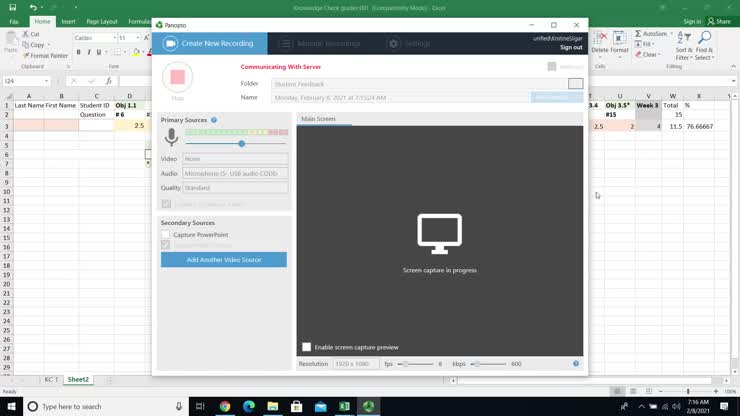Switch to the Main Screen tab
Image resolution: width=740 pixels, height=416 pixels.
319,119
